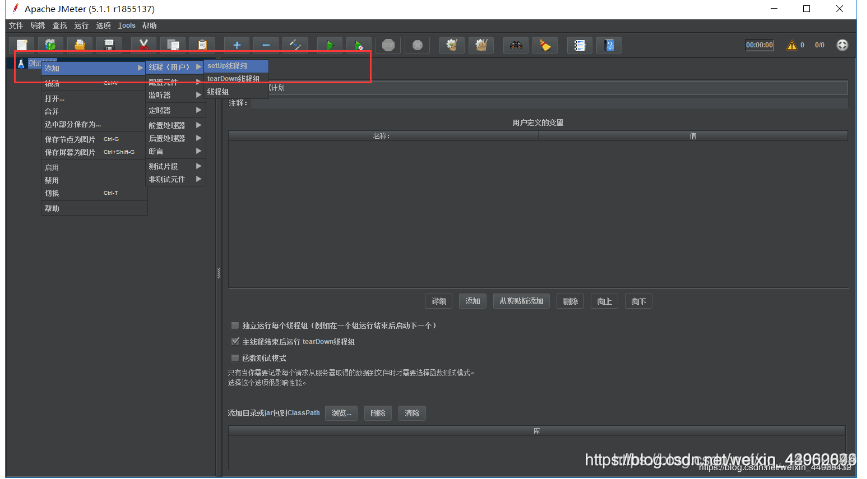Click 添加 button below variables table

click(x=473, y=301)
